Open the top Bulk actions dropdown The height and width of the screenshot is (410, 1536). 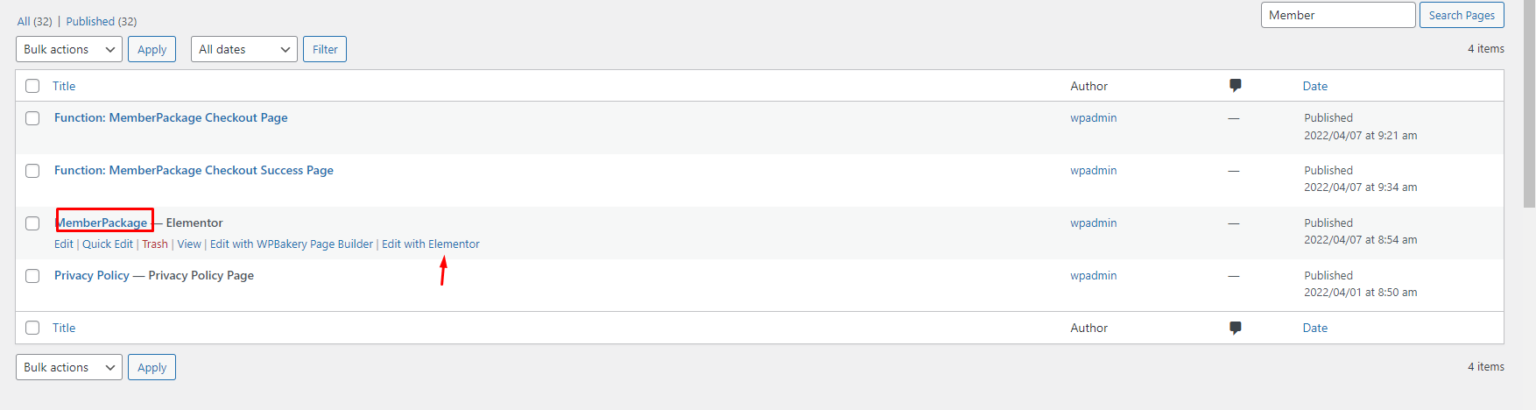click(69, 49)
